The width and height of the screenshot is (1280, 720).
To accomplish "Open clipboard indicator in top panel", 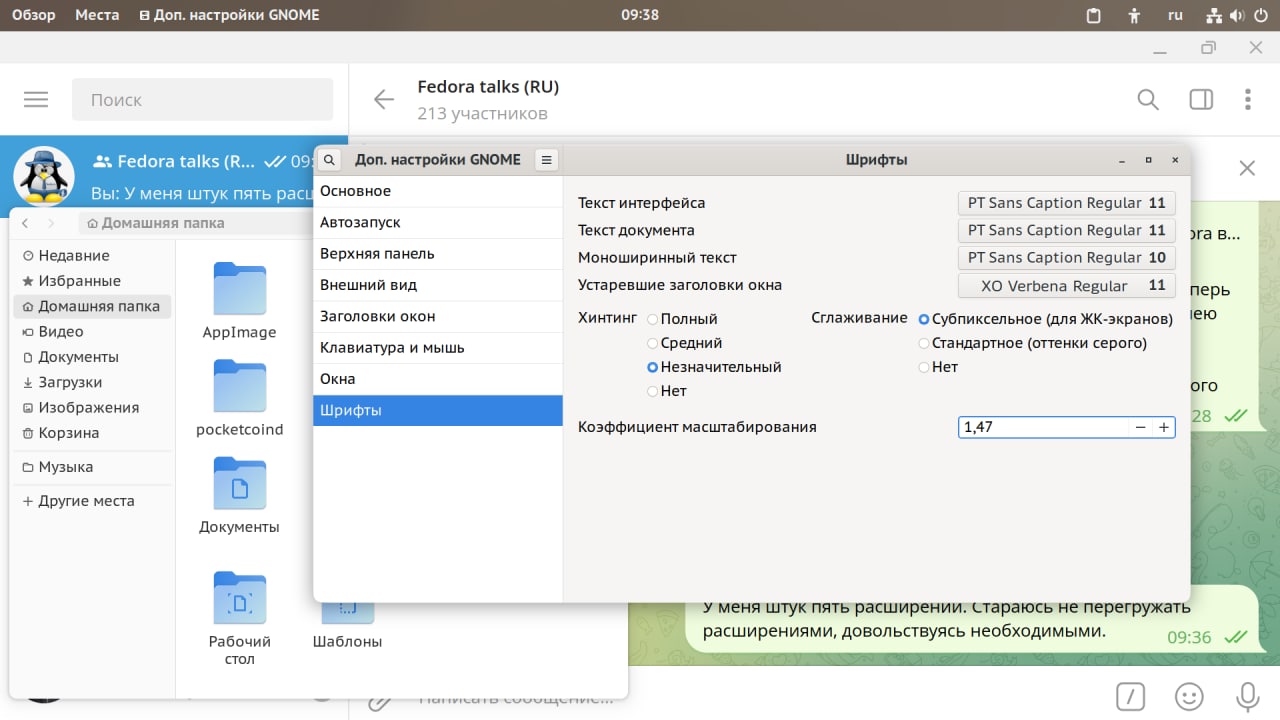I will point(1094,16).
